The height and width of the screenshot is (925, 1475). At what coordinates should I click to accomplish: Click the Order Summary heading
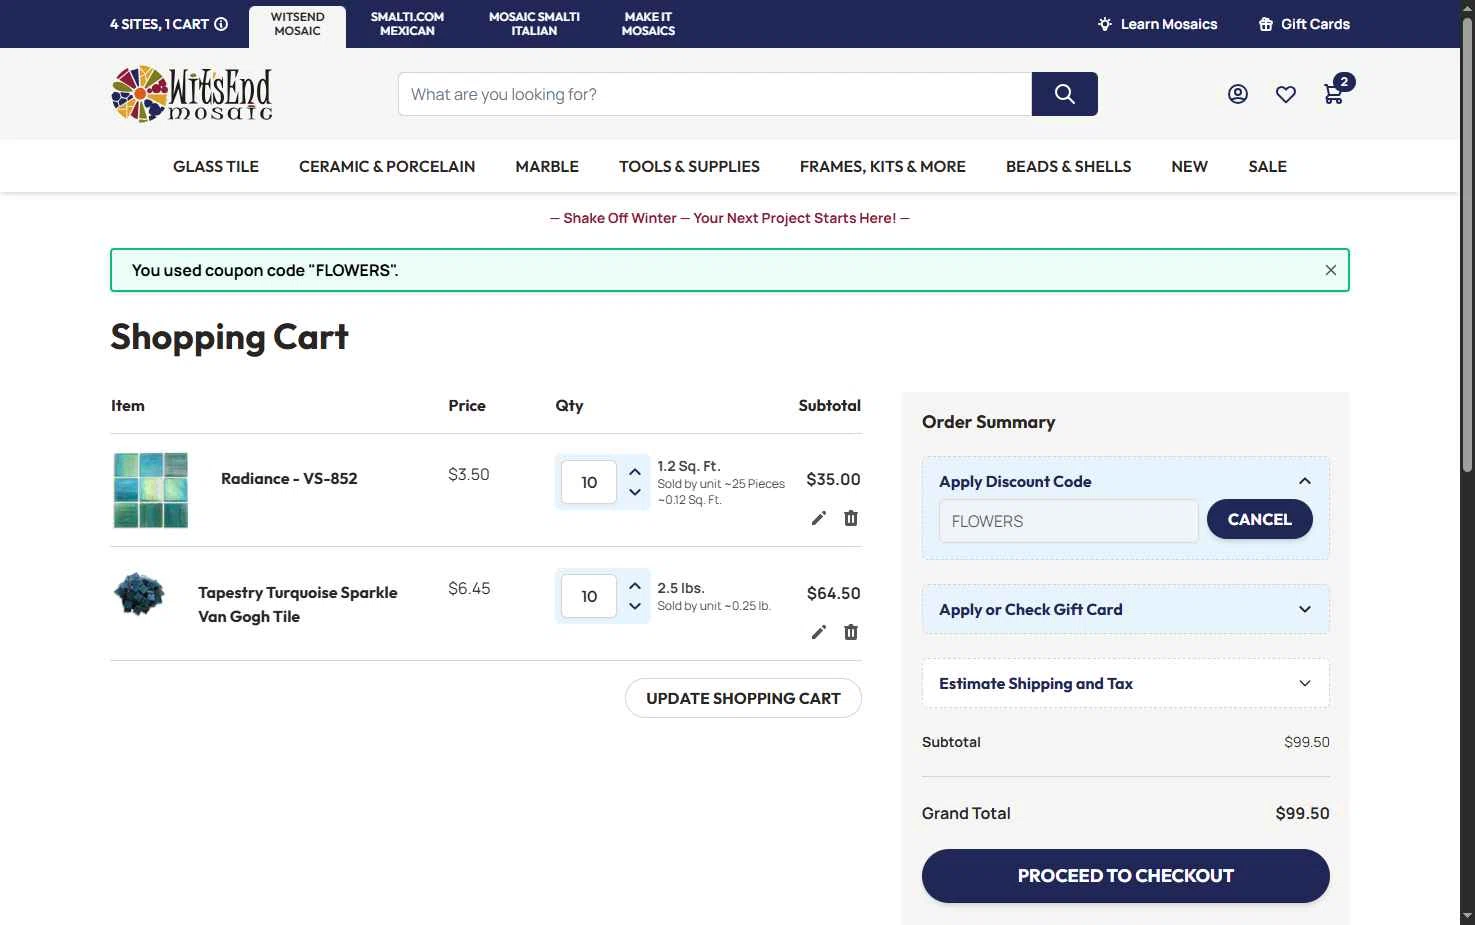(x=989, y=422)
